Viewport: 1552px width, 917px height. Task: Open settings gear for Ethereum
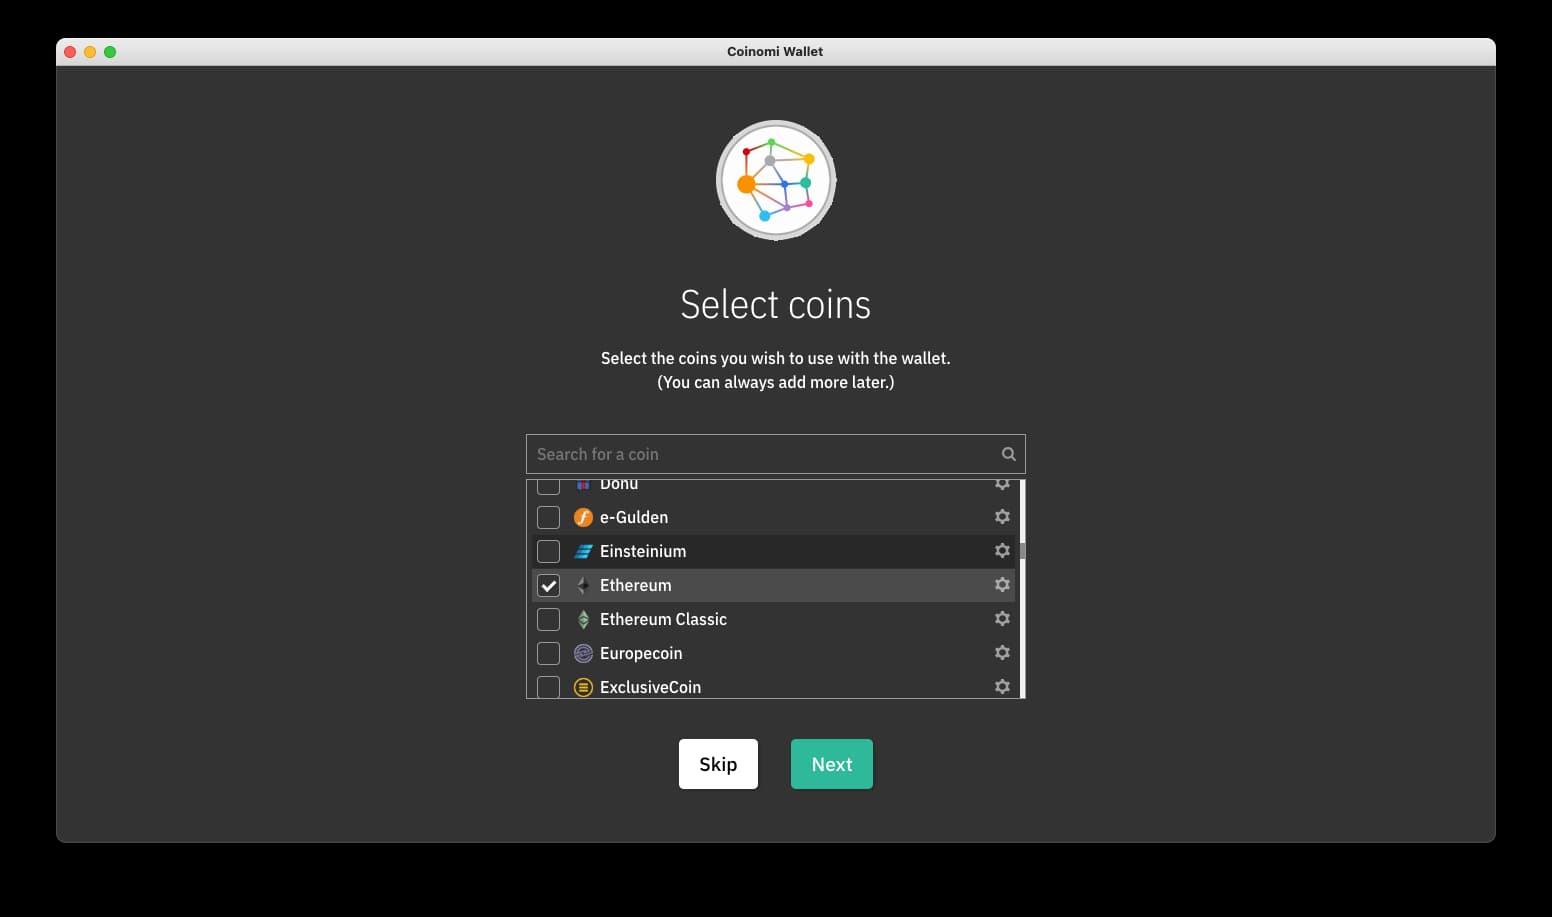point(1002,585)
